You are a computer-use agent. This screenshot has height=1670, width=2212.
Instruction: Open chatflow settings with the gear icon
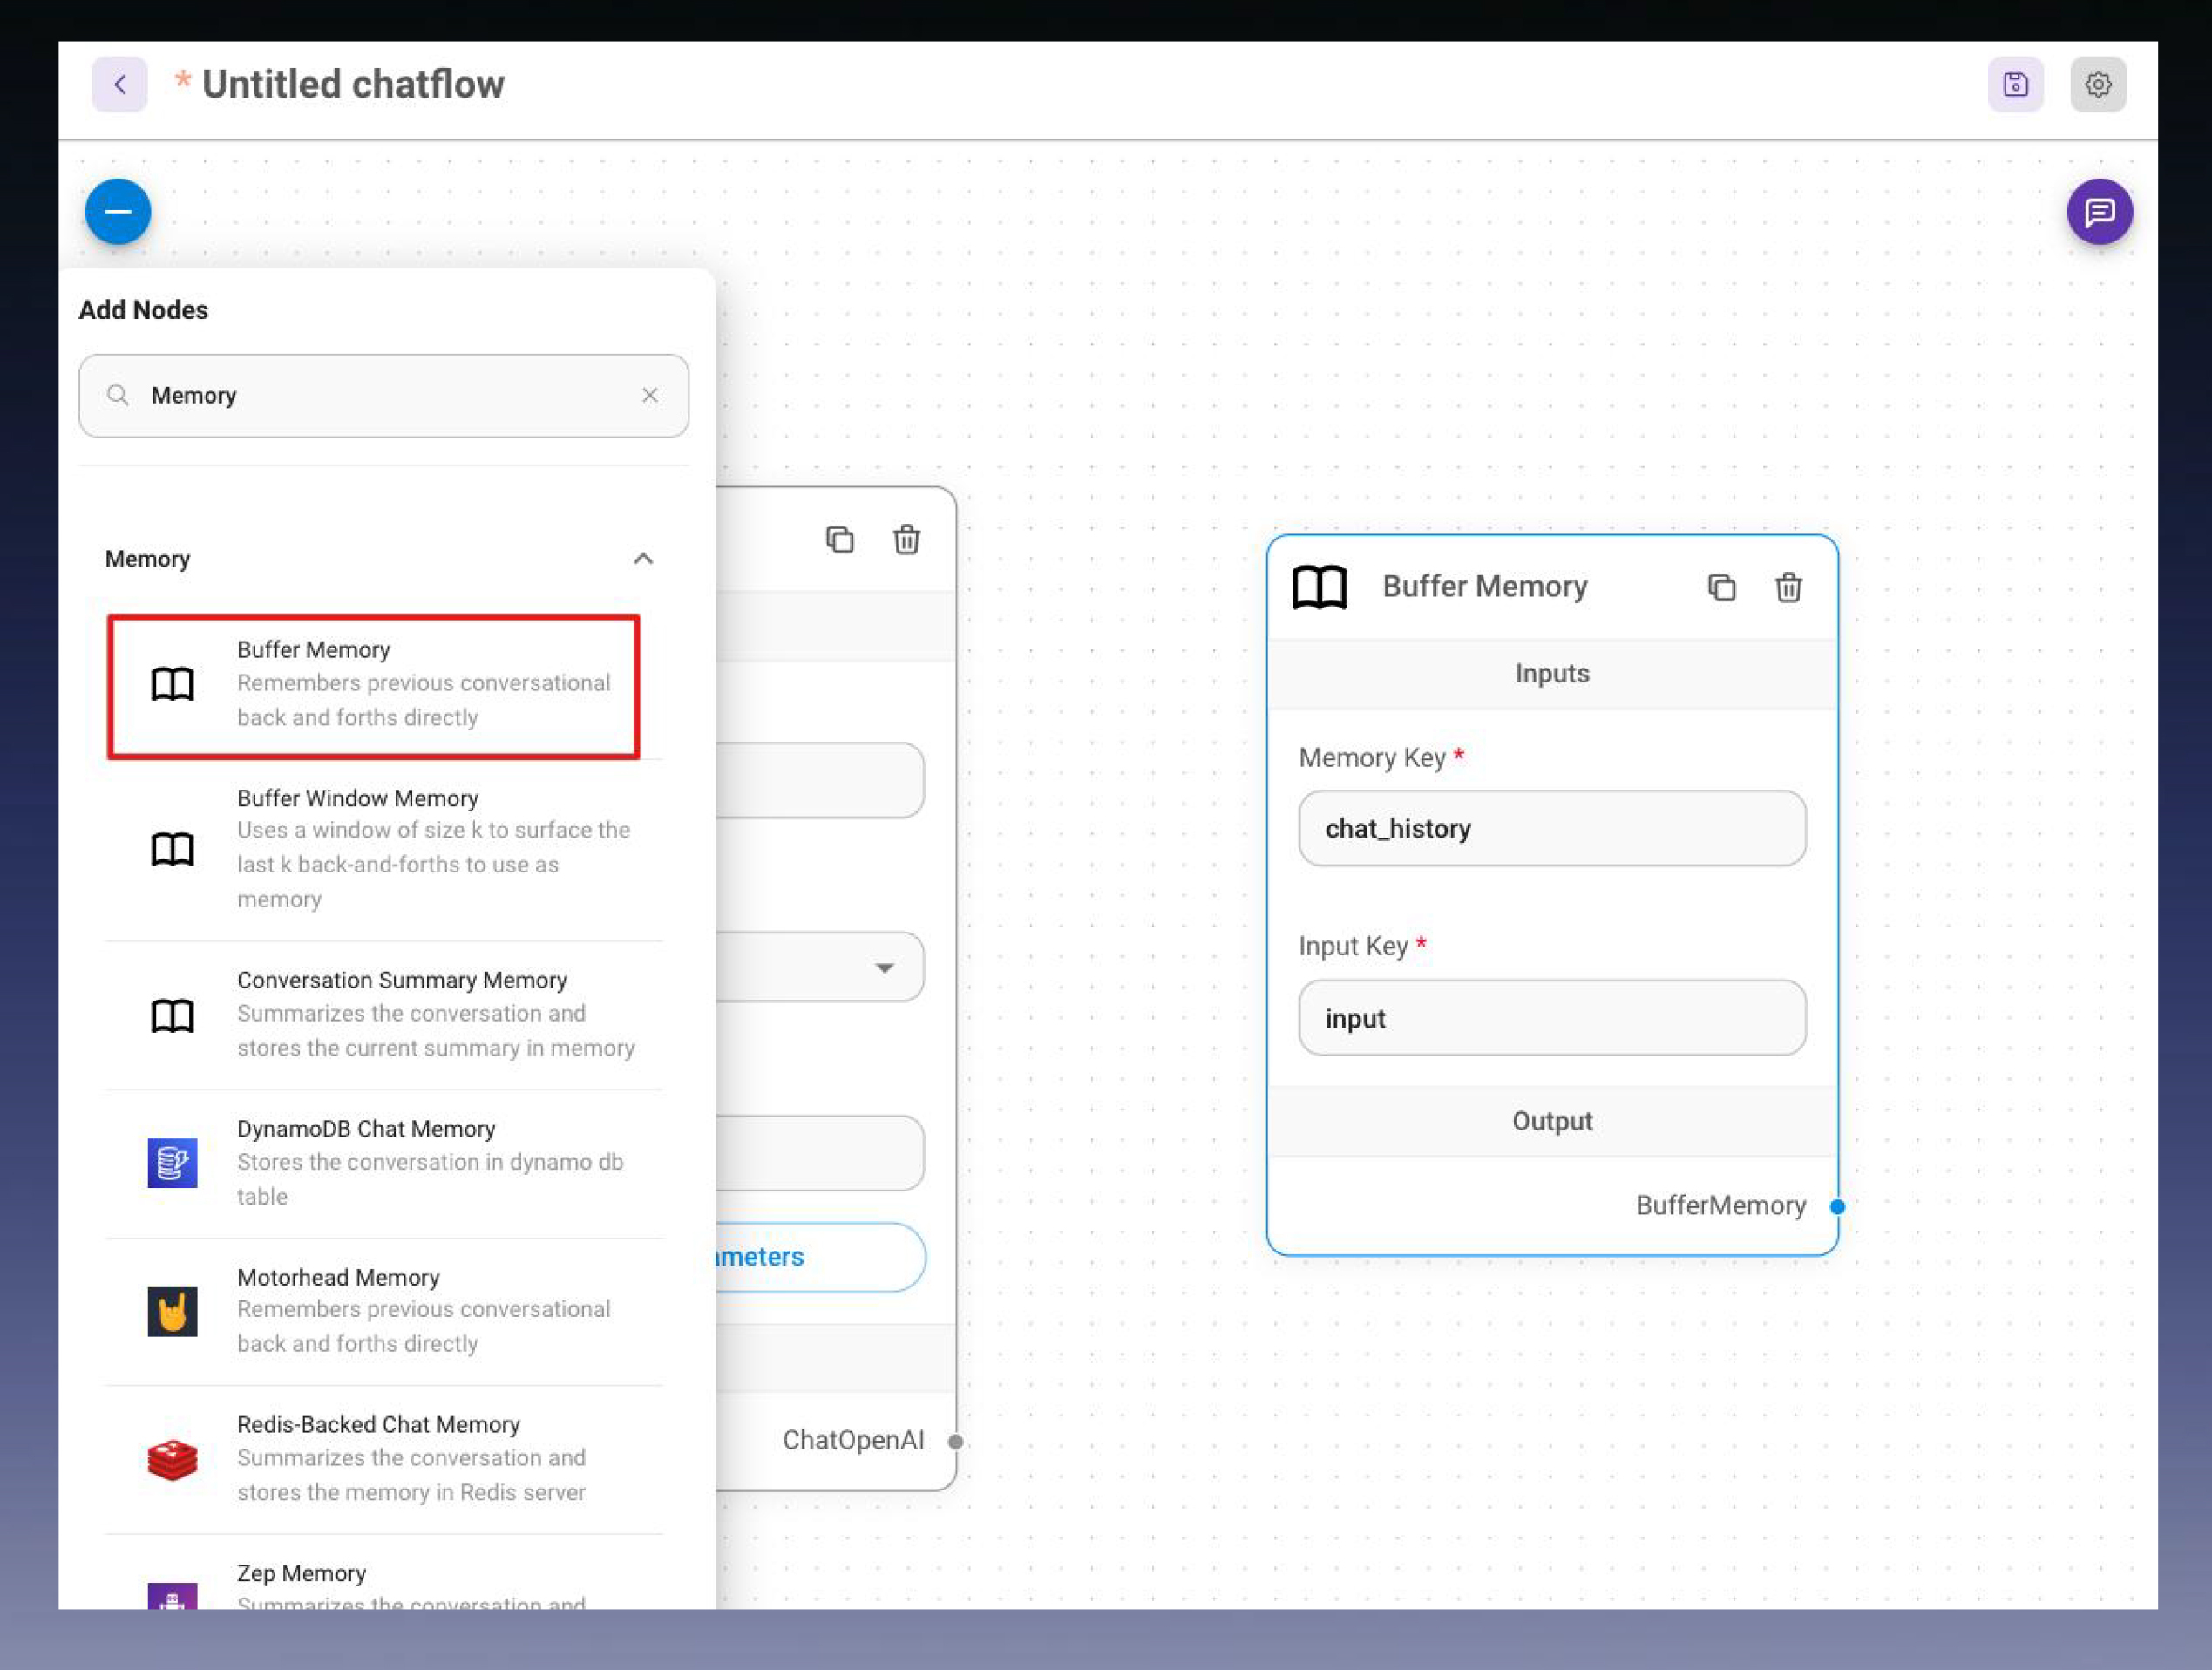pyautogui.click(x=2097, y=84)
